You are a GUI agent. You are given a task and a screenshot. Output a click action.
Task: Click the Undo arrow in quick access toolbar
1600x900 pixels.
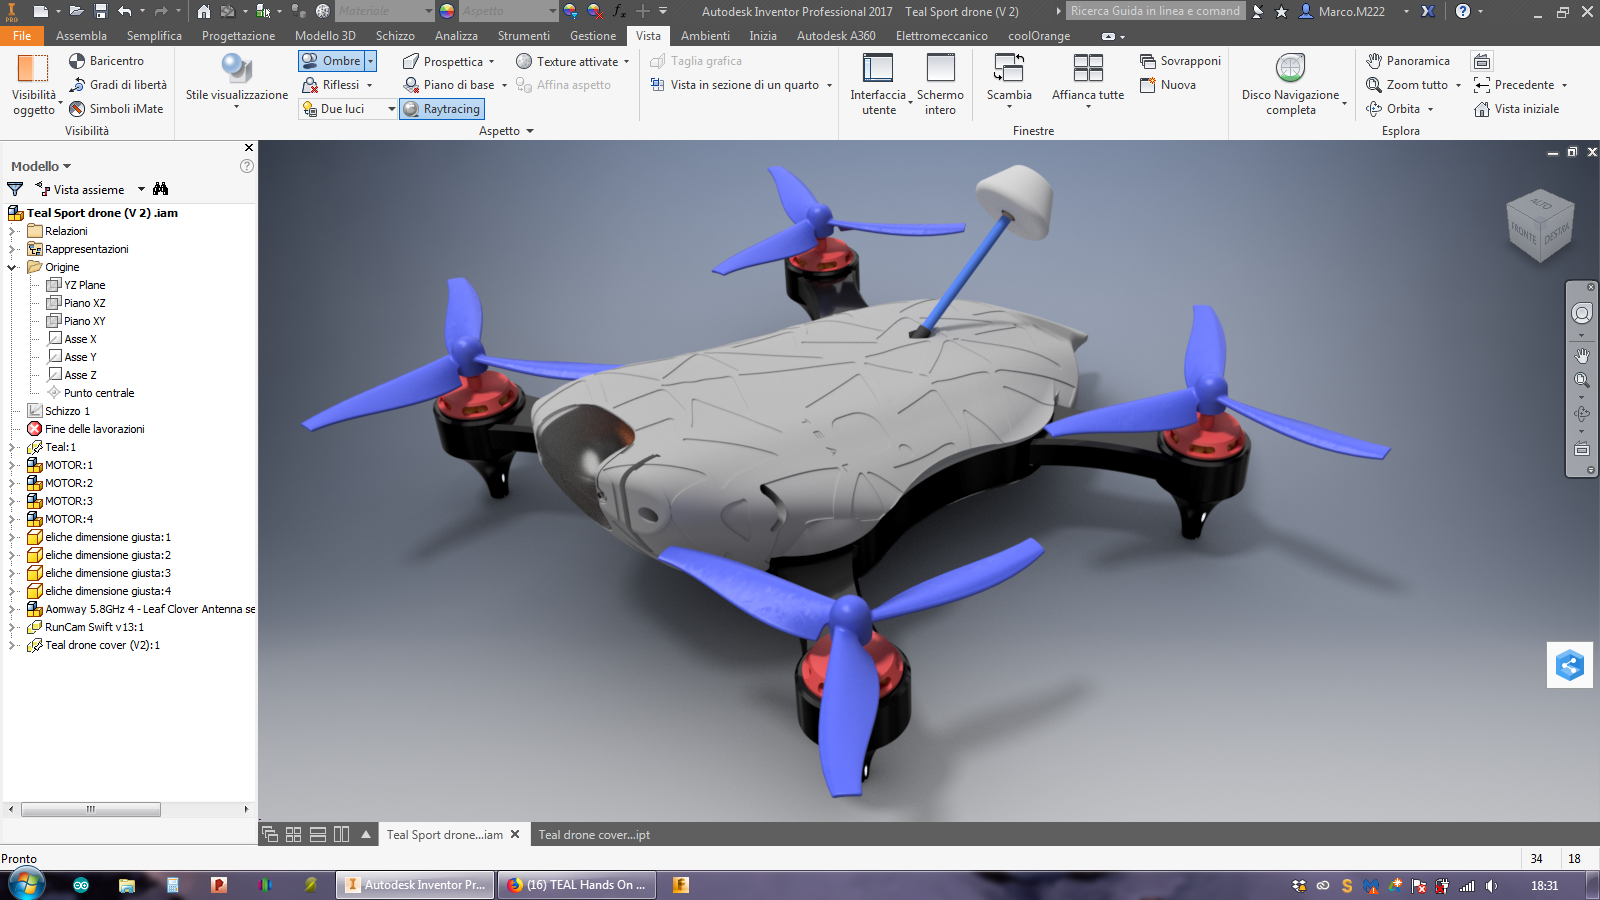tap(125, 11)
